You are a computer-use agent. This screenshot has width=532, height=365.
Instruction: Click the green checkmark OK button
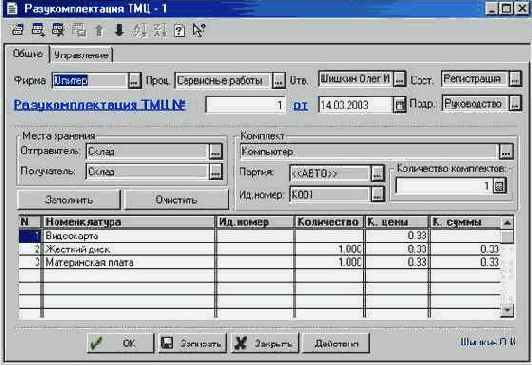tap(120, 343)
